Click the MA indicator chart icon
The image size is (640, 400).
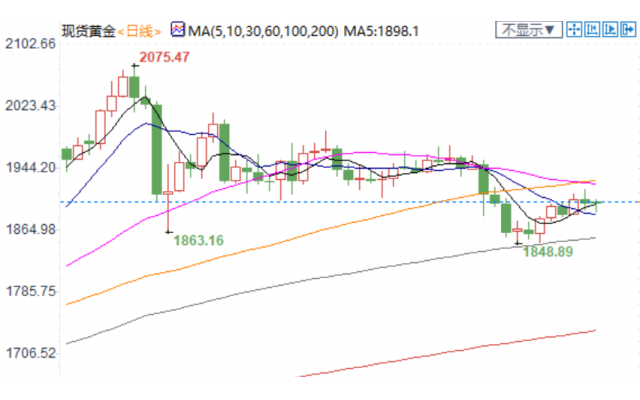(178, 29)
